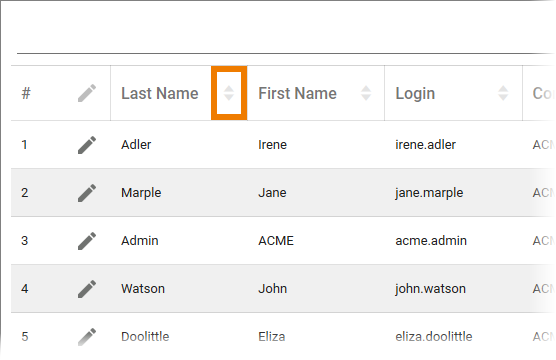Sort the Login column using its arrows
Image resolution: width=556 pixels, height=360 pixels.
point(503,93)
